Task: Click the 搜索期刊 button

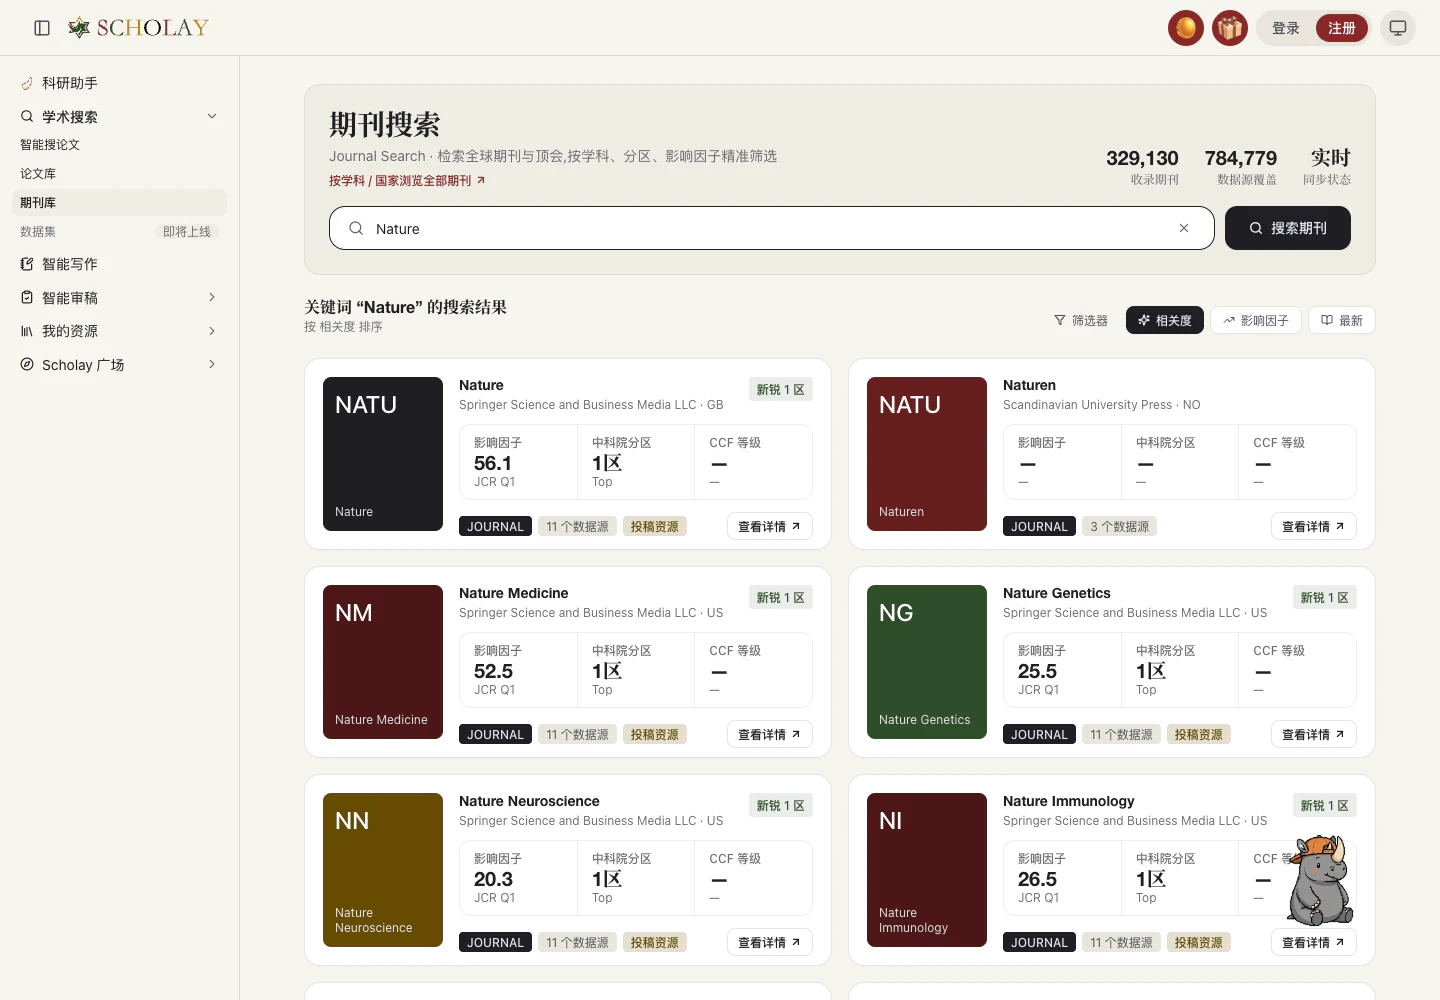Action: point(1288,228)
